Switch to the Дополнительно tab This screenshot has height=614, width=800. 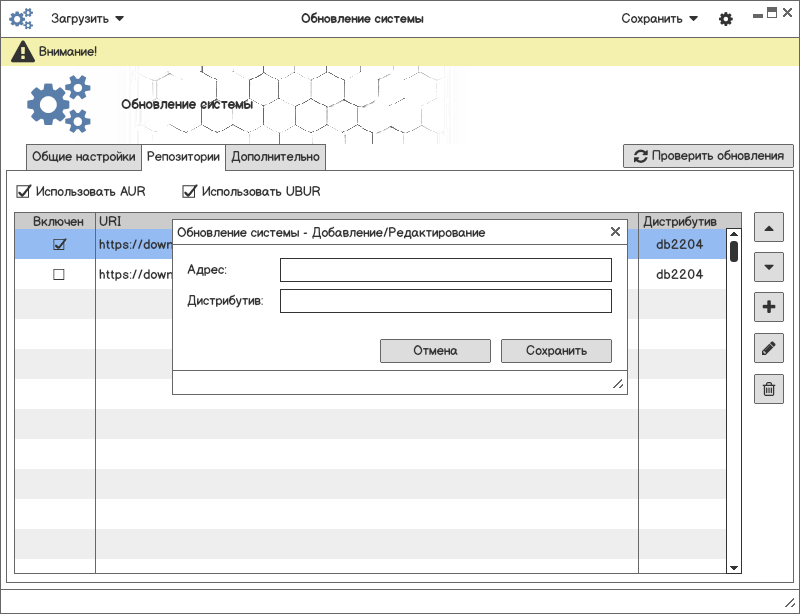[x=275, y=157]
